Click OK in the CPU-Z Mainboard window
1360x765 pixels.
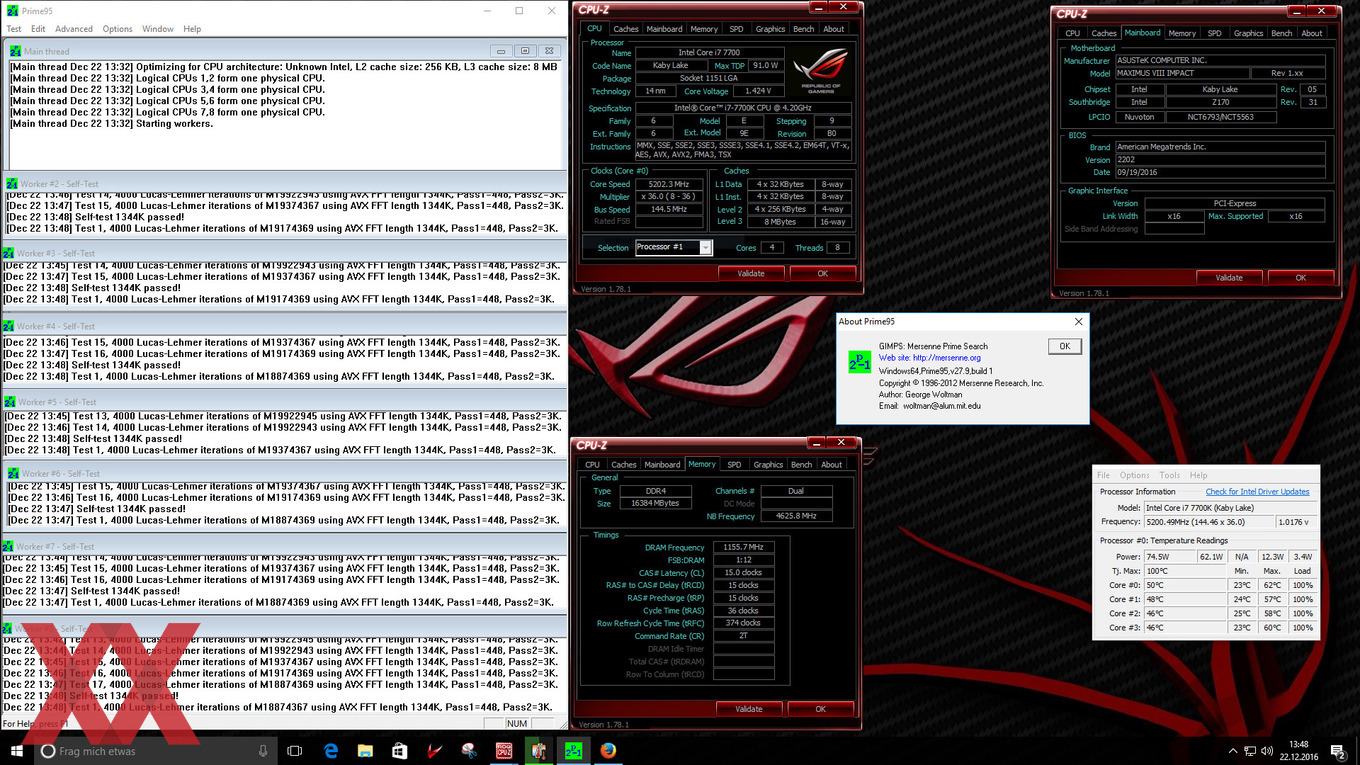click(1301, 277)
